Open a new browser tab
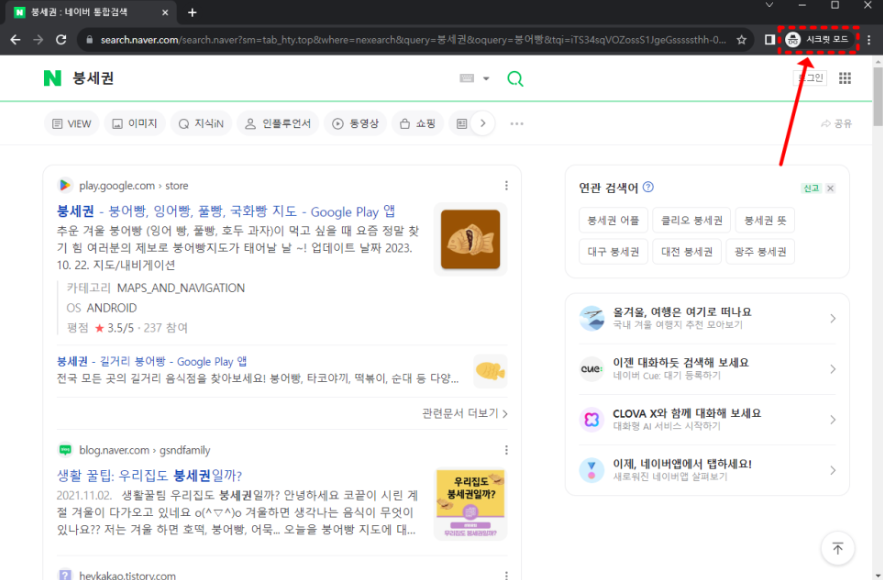Image resolution: width=883 pixels, height=580 pixels. click(x=192, y=12)
